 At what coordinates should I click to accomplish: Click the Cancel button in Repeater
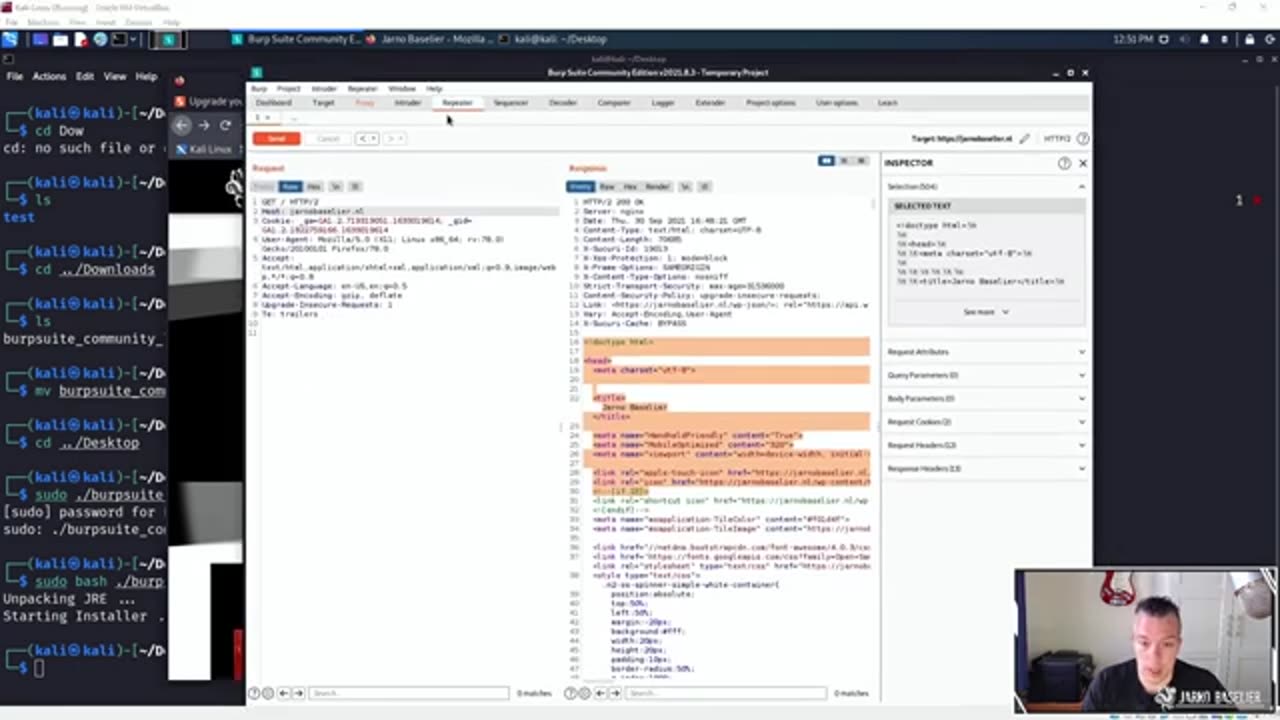point(328,139)
